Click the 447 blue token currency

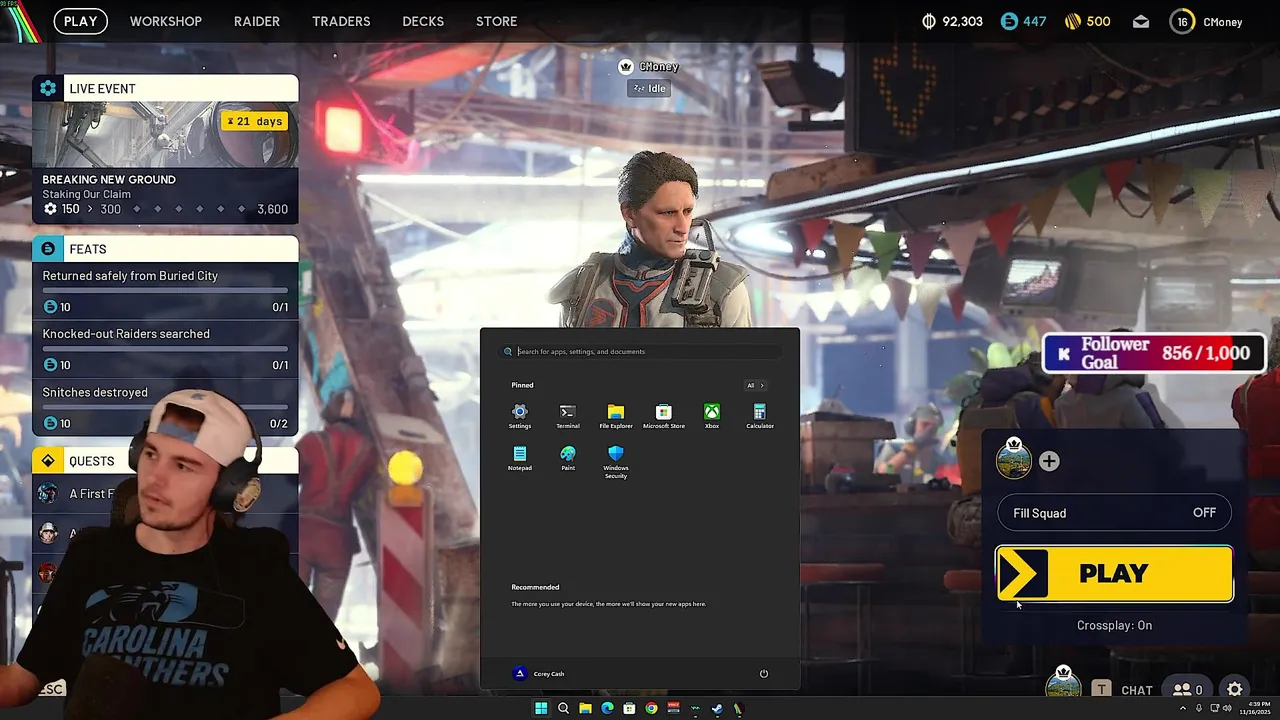(x=1023, y=21)
